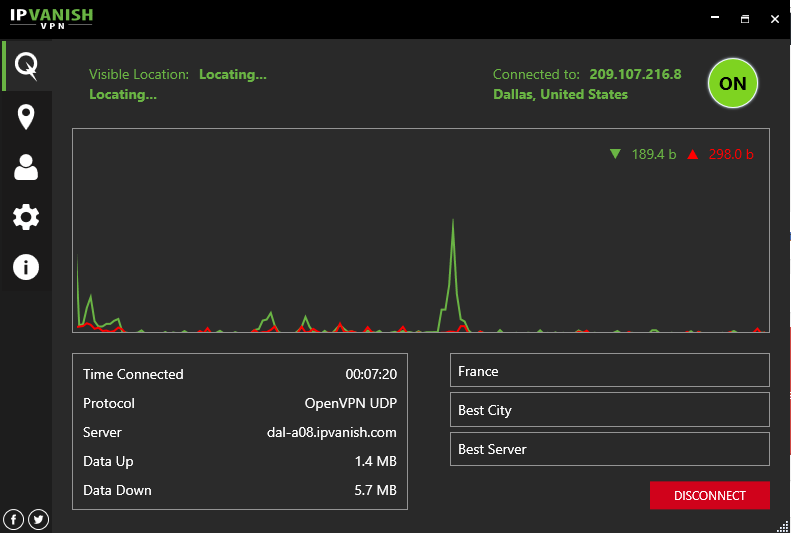The image size is (791, 533).
Task: Click the window resize grip corner
Action: (x=783, y=525)
